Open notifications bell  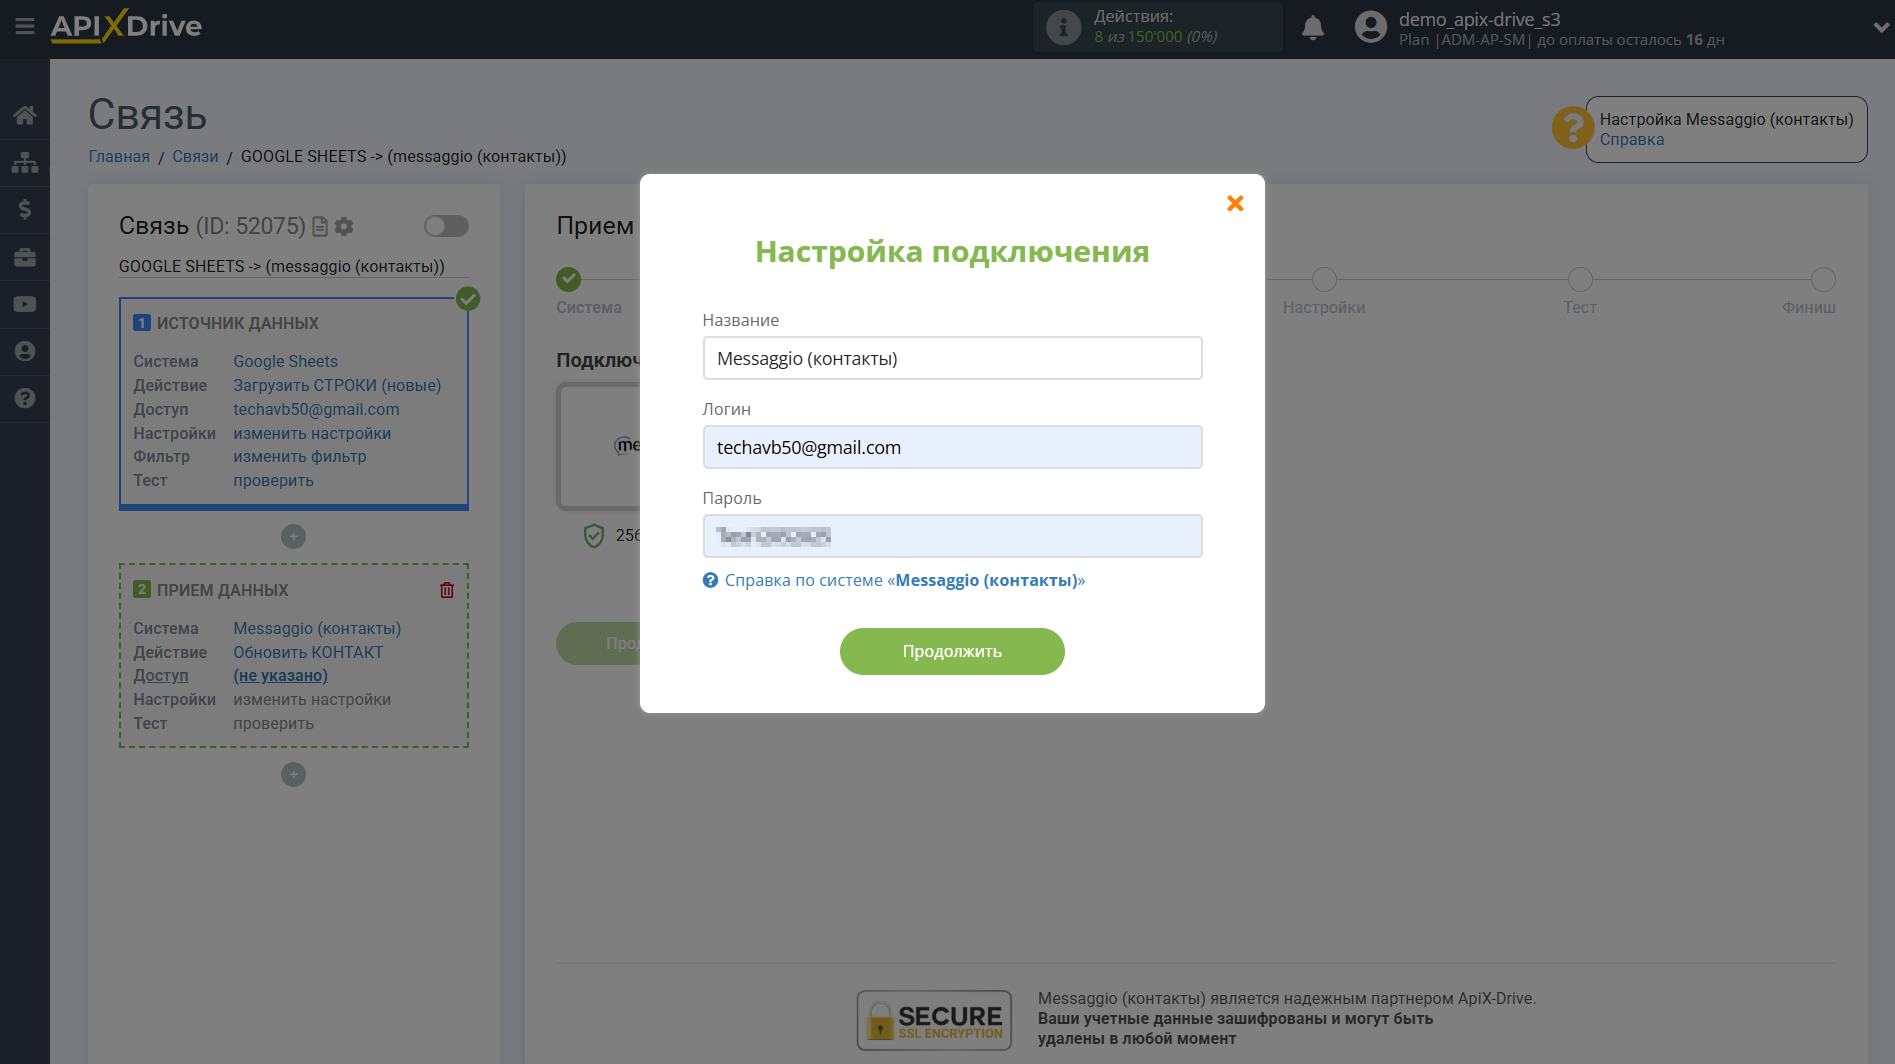[1312, 28]
